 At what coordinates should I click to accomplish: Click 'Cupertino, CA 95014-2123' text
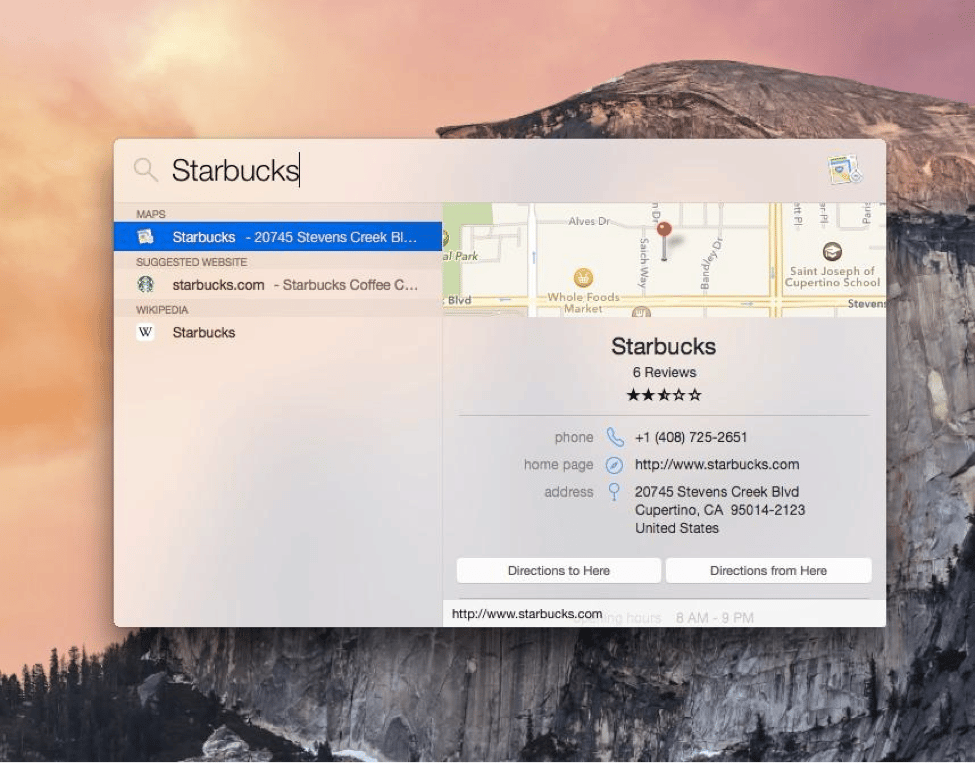[719, 510]
